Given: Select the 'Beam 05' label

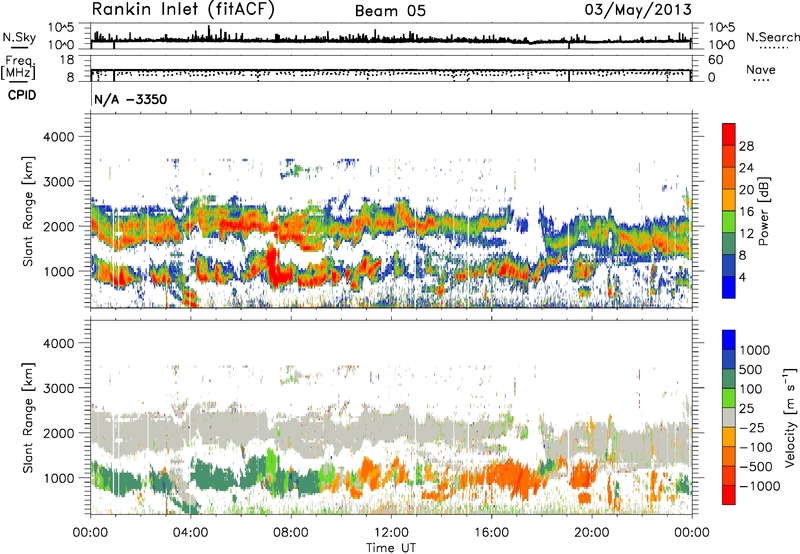Looking at the screenshot, I should point(390,11).
